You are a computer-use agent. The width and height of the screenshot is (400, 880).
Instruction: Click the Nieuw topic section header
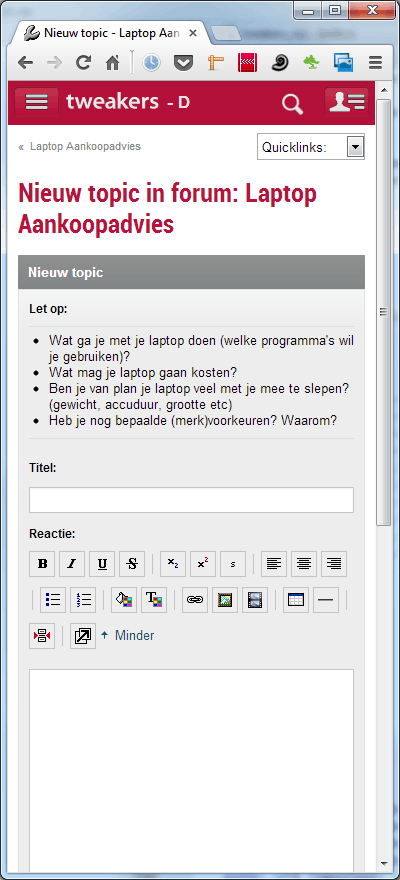(191, 273)
